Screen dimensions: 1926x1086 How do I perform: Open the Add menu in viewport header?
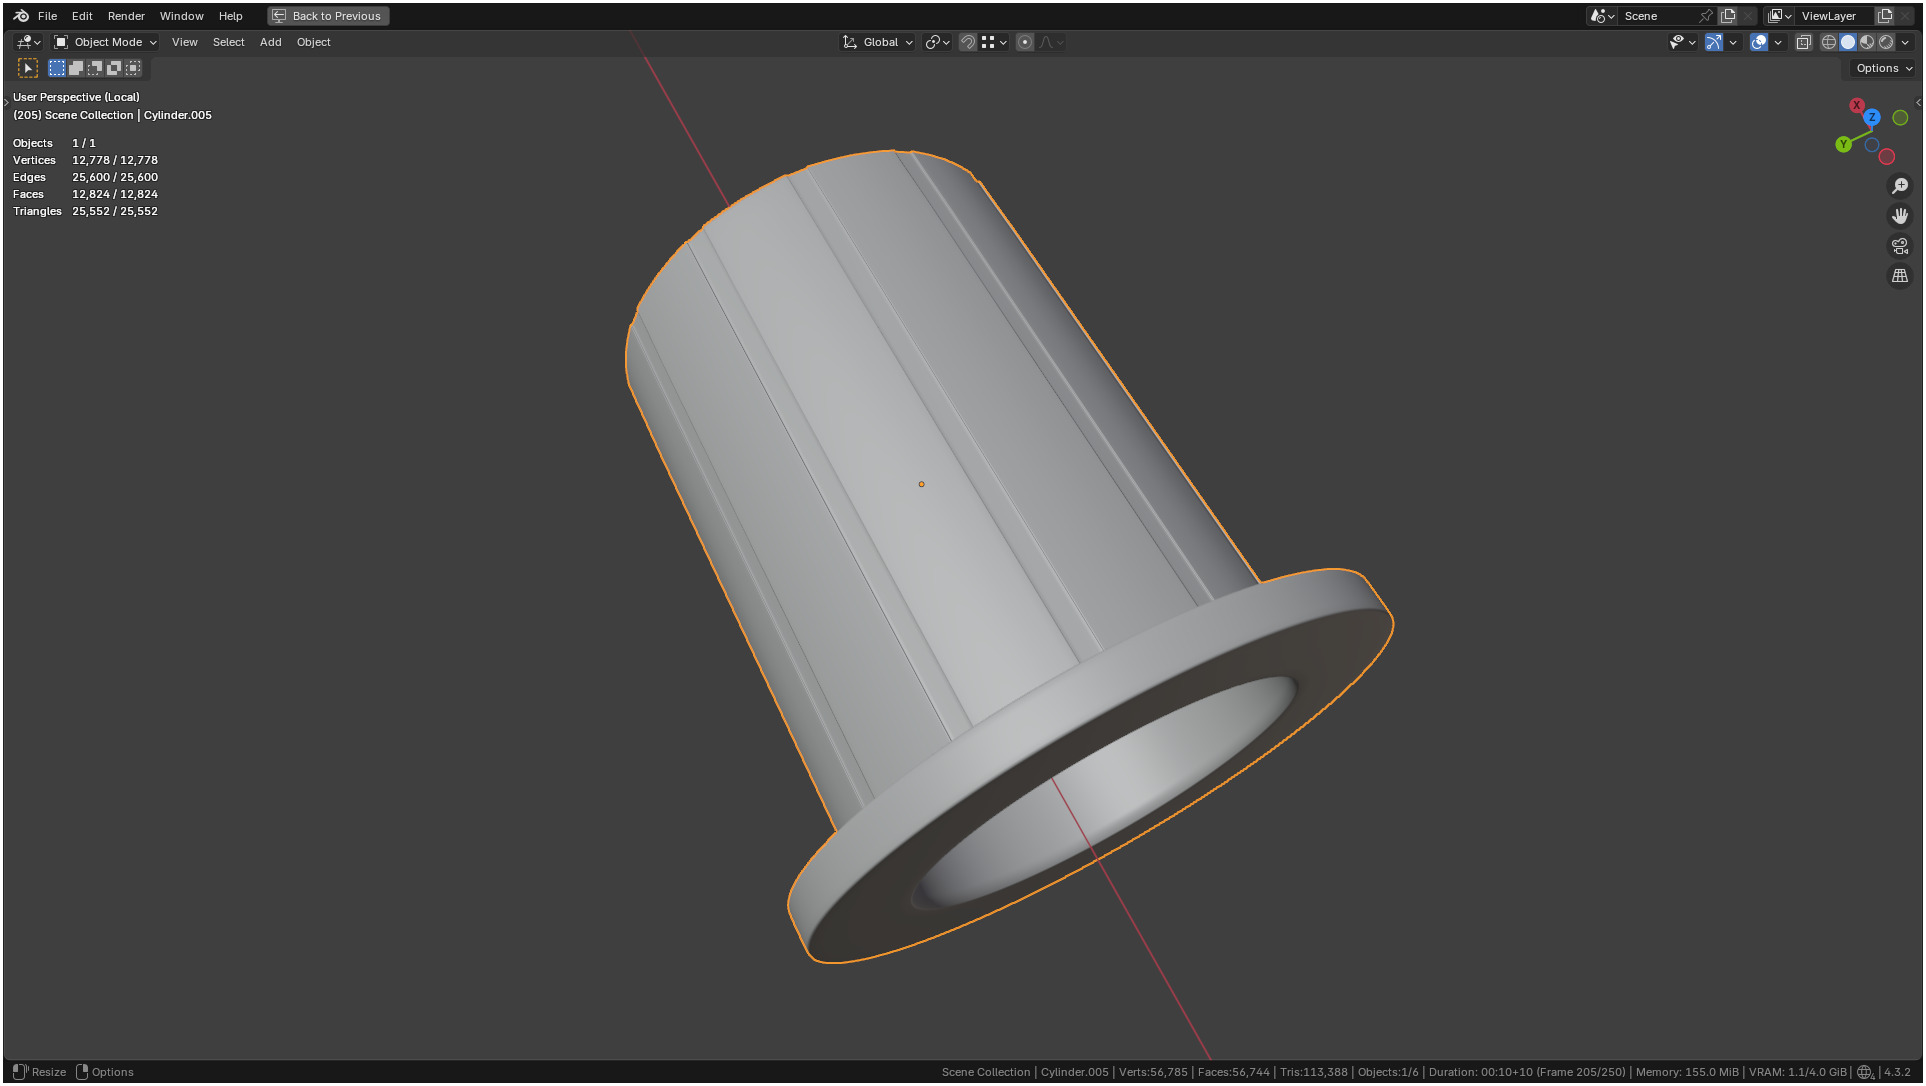270,42
